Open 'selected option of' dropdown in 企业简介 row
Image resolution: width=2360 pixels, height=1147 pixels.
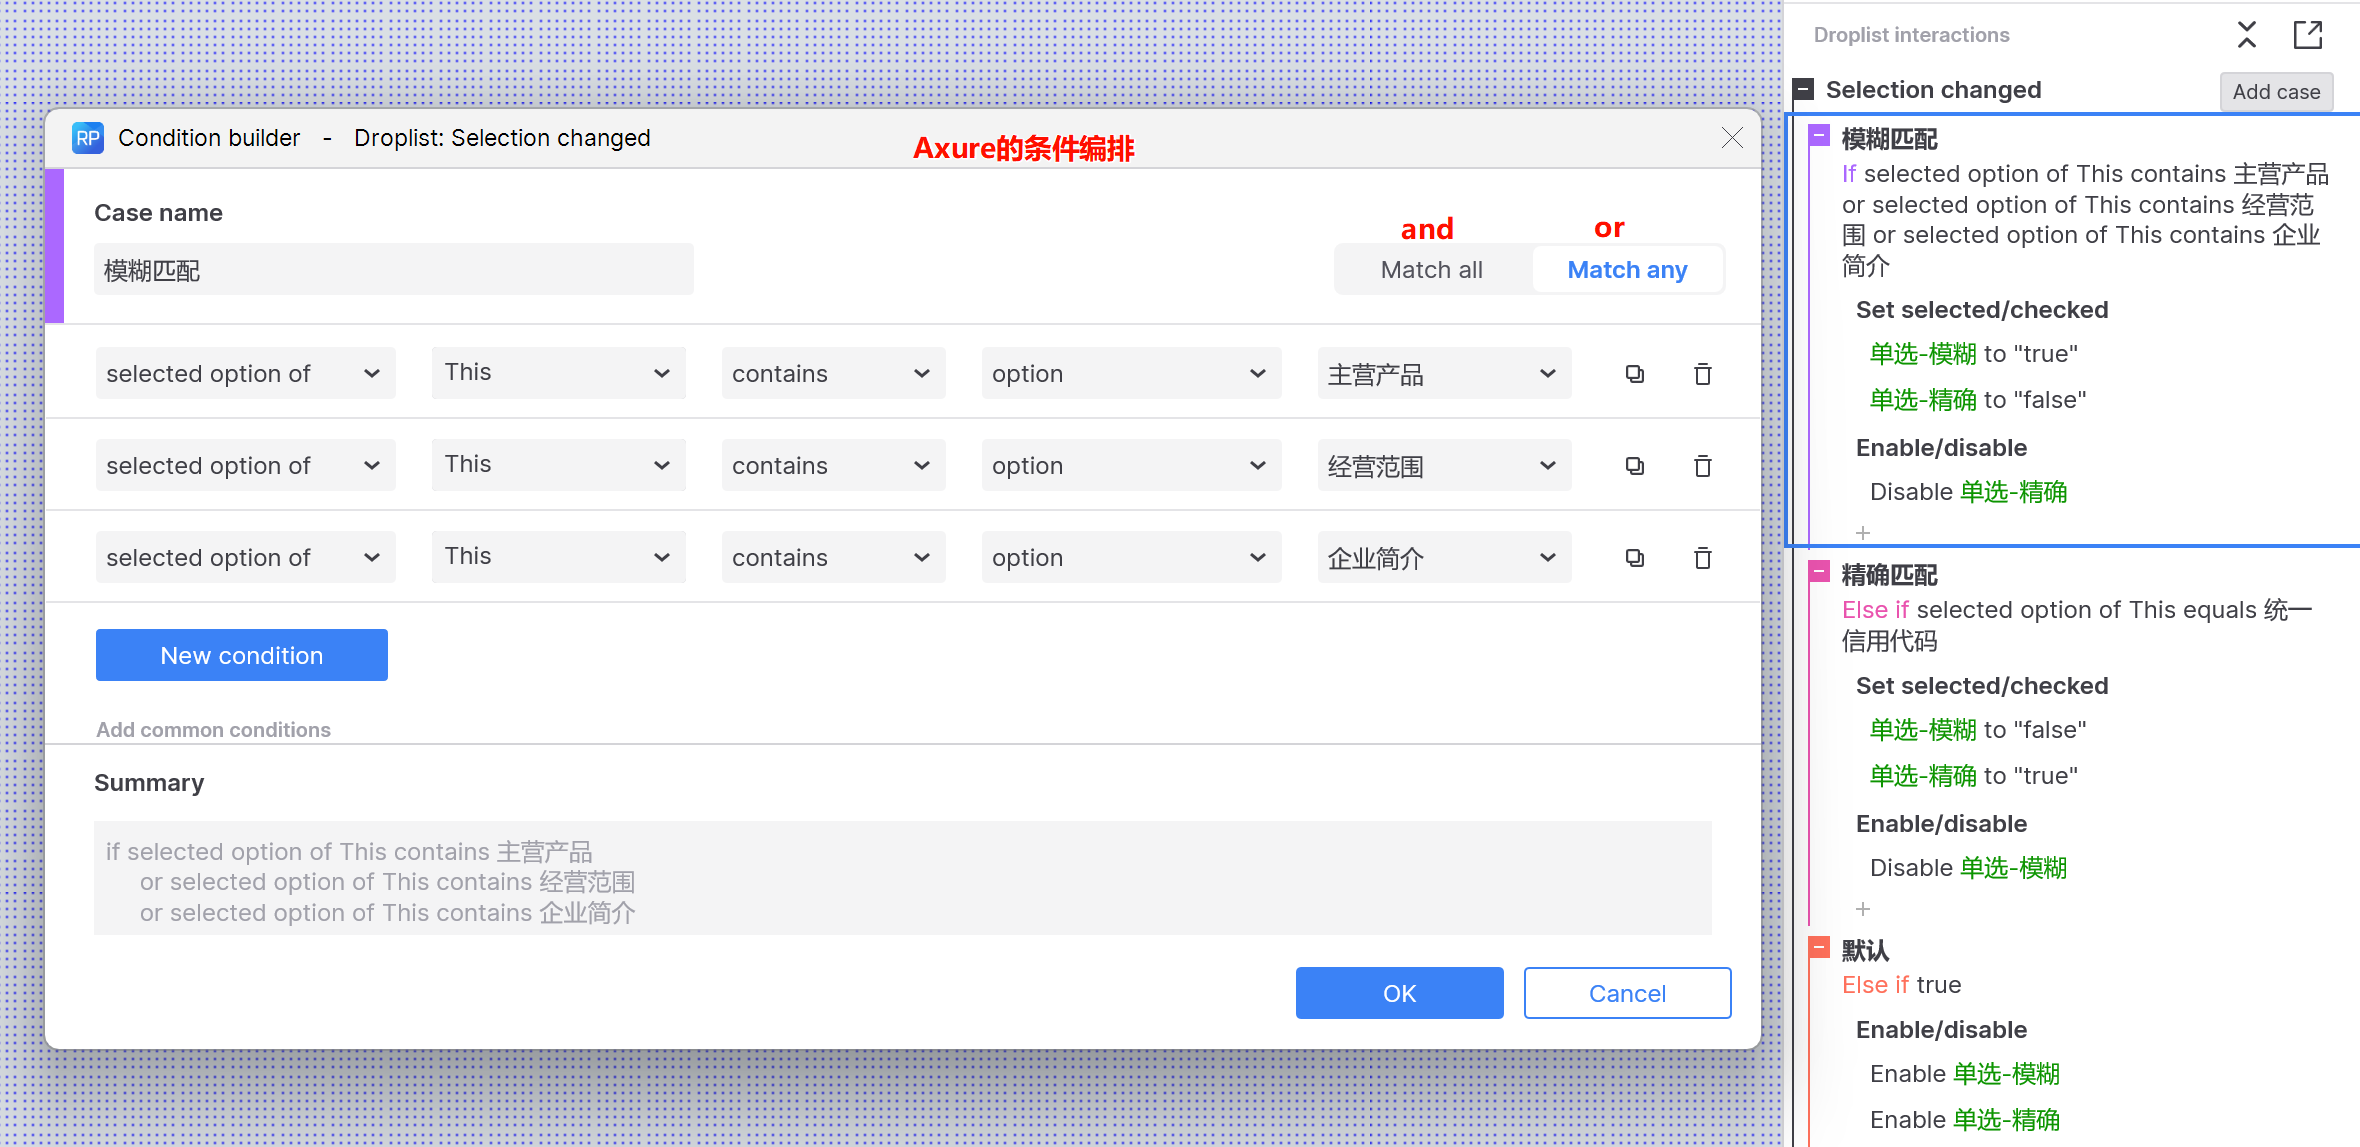pos(246,557)
